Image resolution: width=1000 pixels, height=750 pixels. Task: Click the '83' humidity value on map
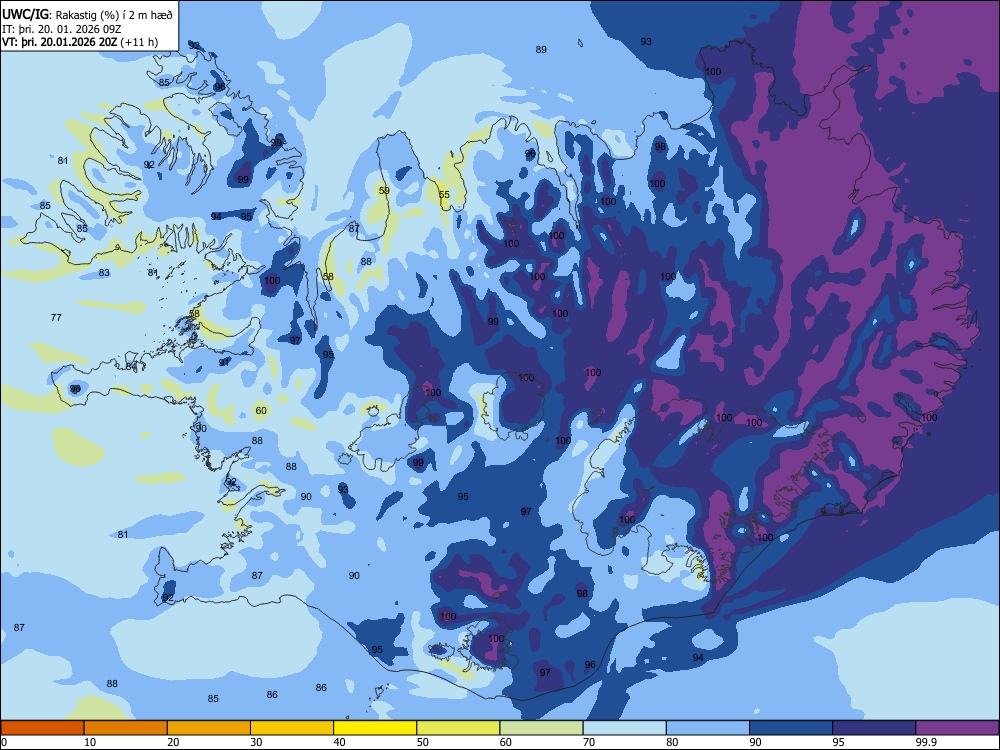[104, 272]
